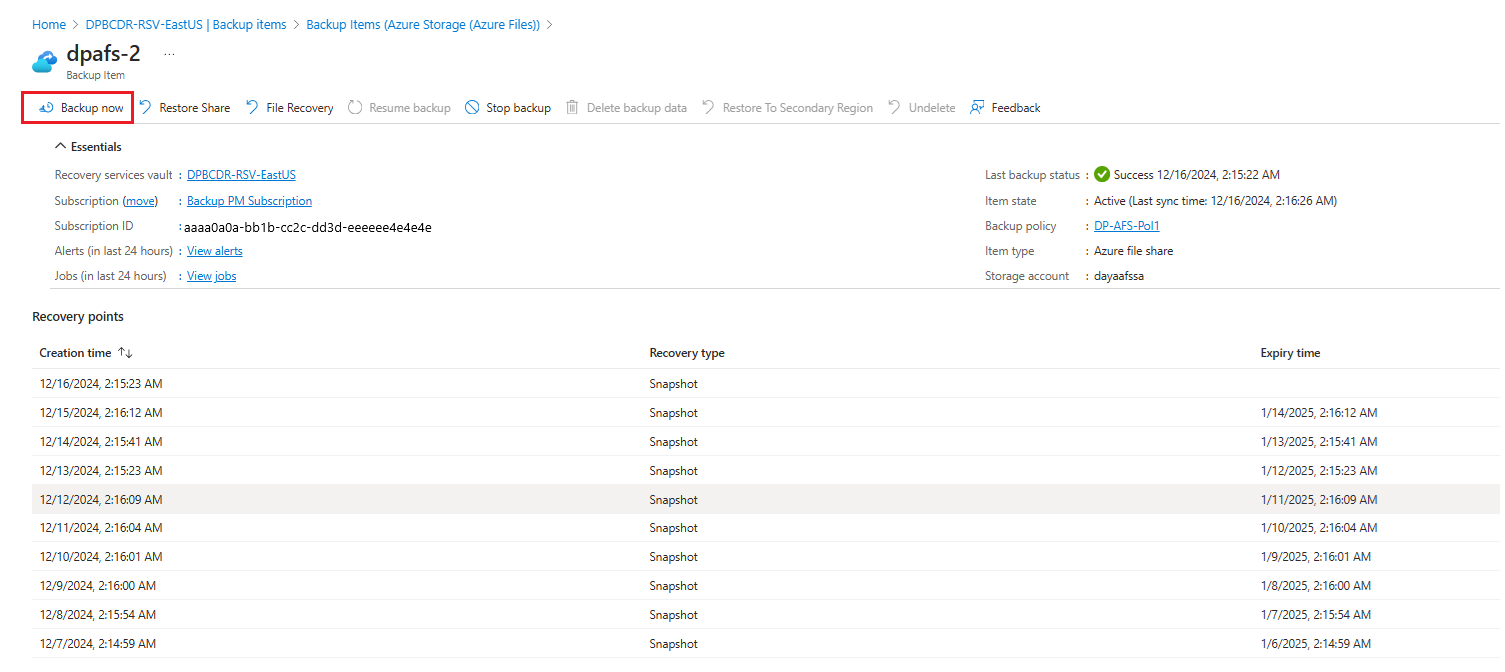Viewport: 1505px width, 672px height.
Task: Start File Recovery from the toolbar
Action: pos(290,108)
